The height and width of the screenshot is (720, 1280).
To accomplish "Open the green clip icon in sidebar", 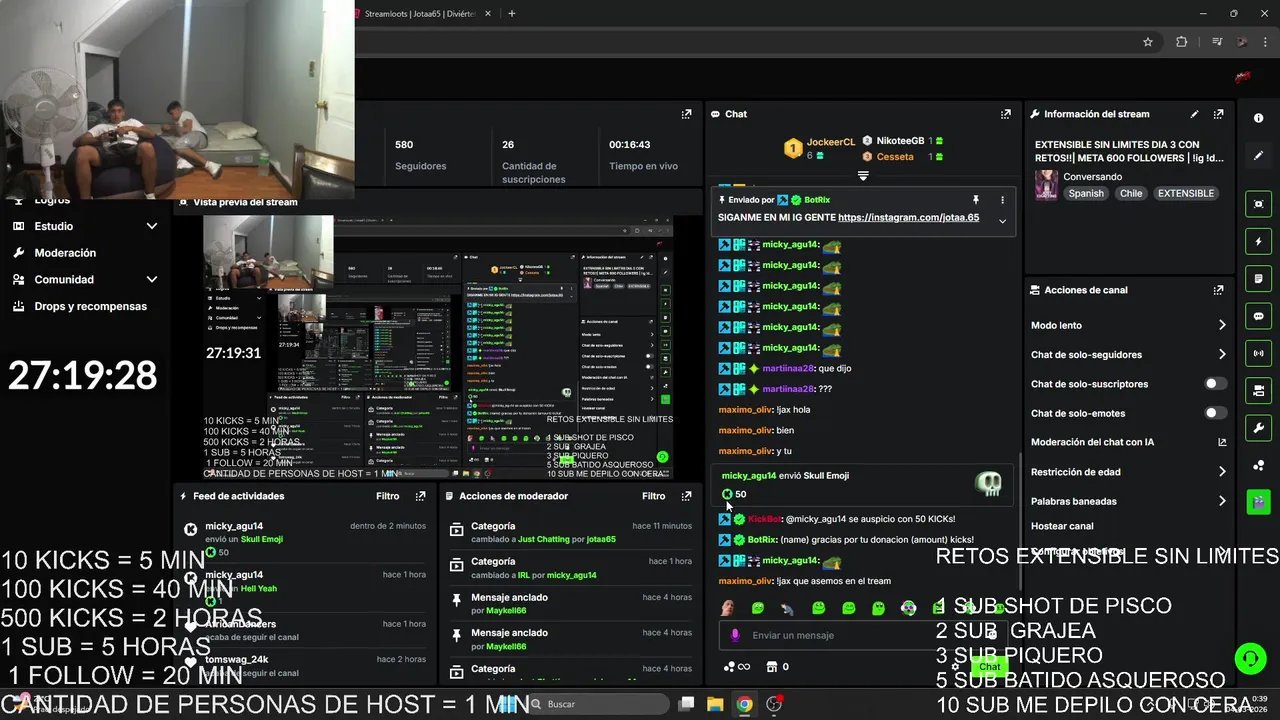I will pos(1258,501).
